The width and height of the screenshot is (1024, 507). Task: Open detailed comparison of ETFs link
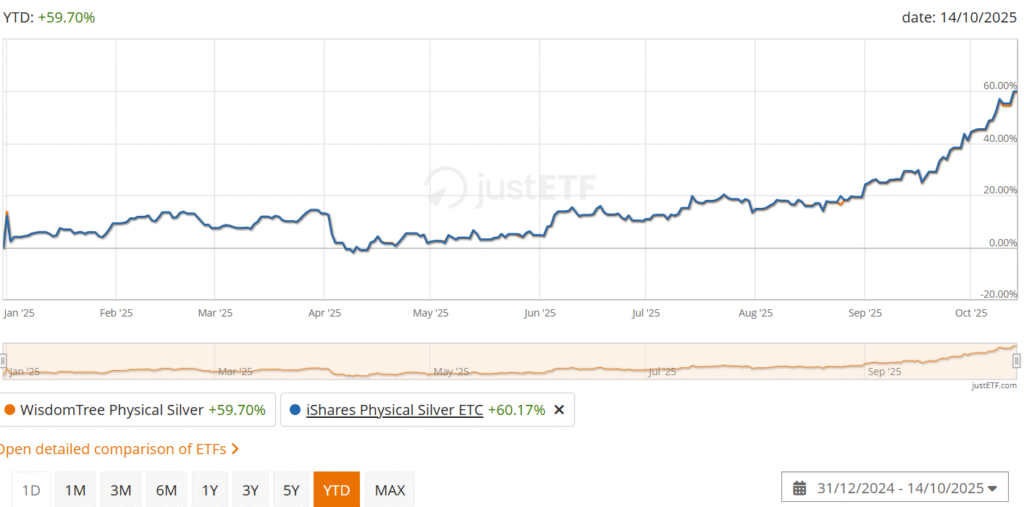point(112,449)
